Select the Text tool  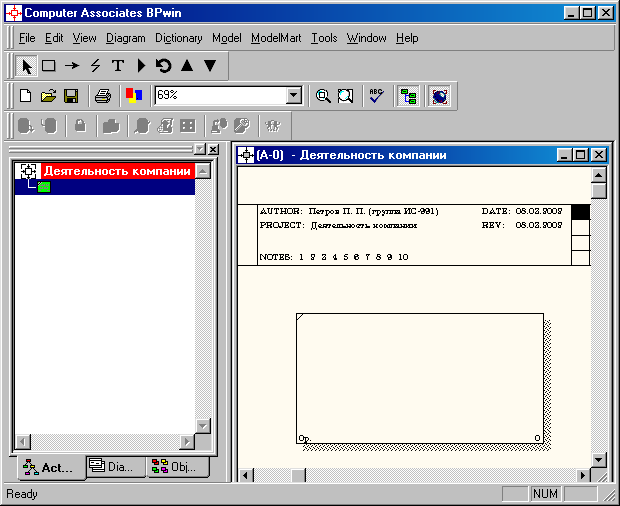click(118, 66)
